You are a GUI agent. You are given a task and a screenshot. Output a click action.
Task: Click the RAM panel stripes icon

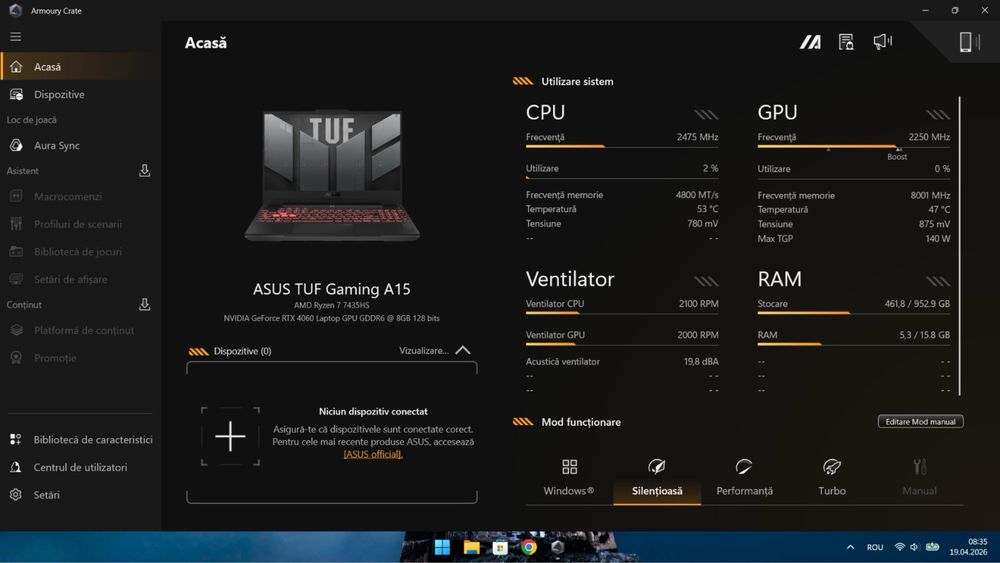[x=938, y=281]
